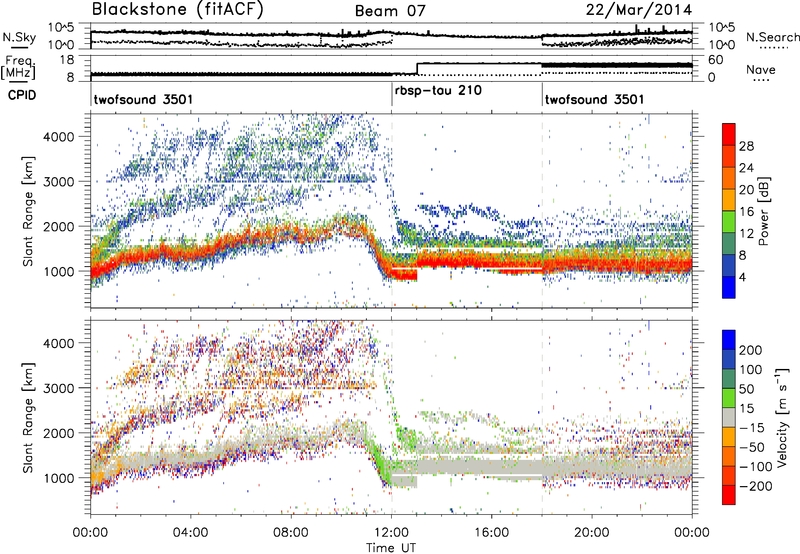Click the power range-time plot panel
The width and height of the screenshot is (800, 554).
[391, 211]
